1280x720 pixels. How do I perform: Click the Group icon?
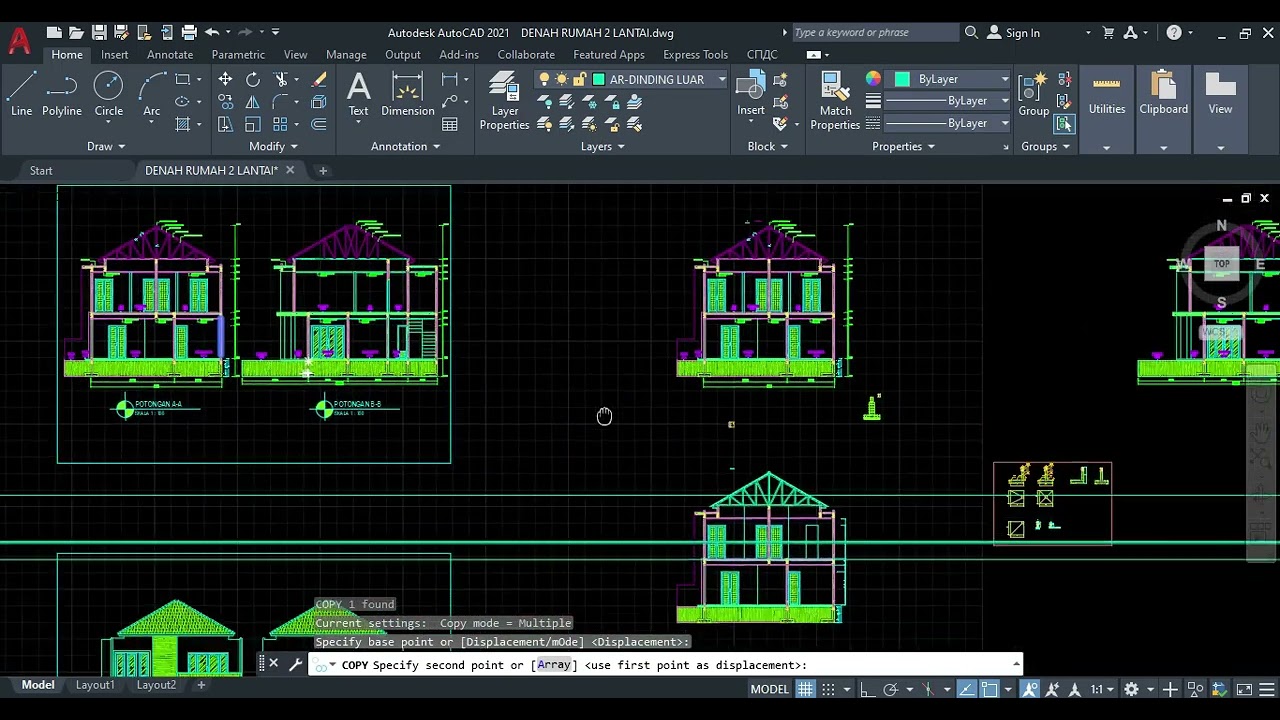(x=1034, y=95)
